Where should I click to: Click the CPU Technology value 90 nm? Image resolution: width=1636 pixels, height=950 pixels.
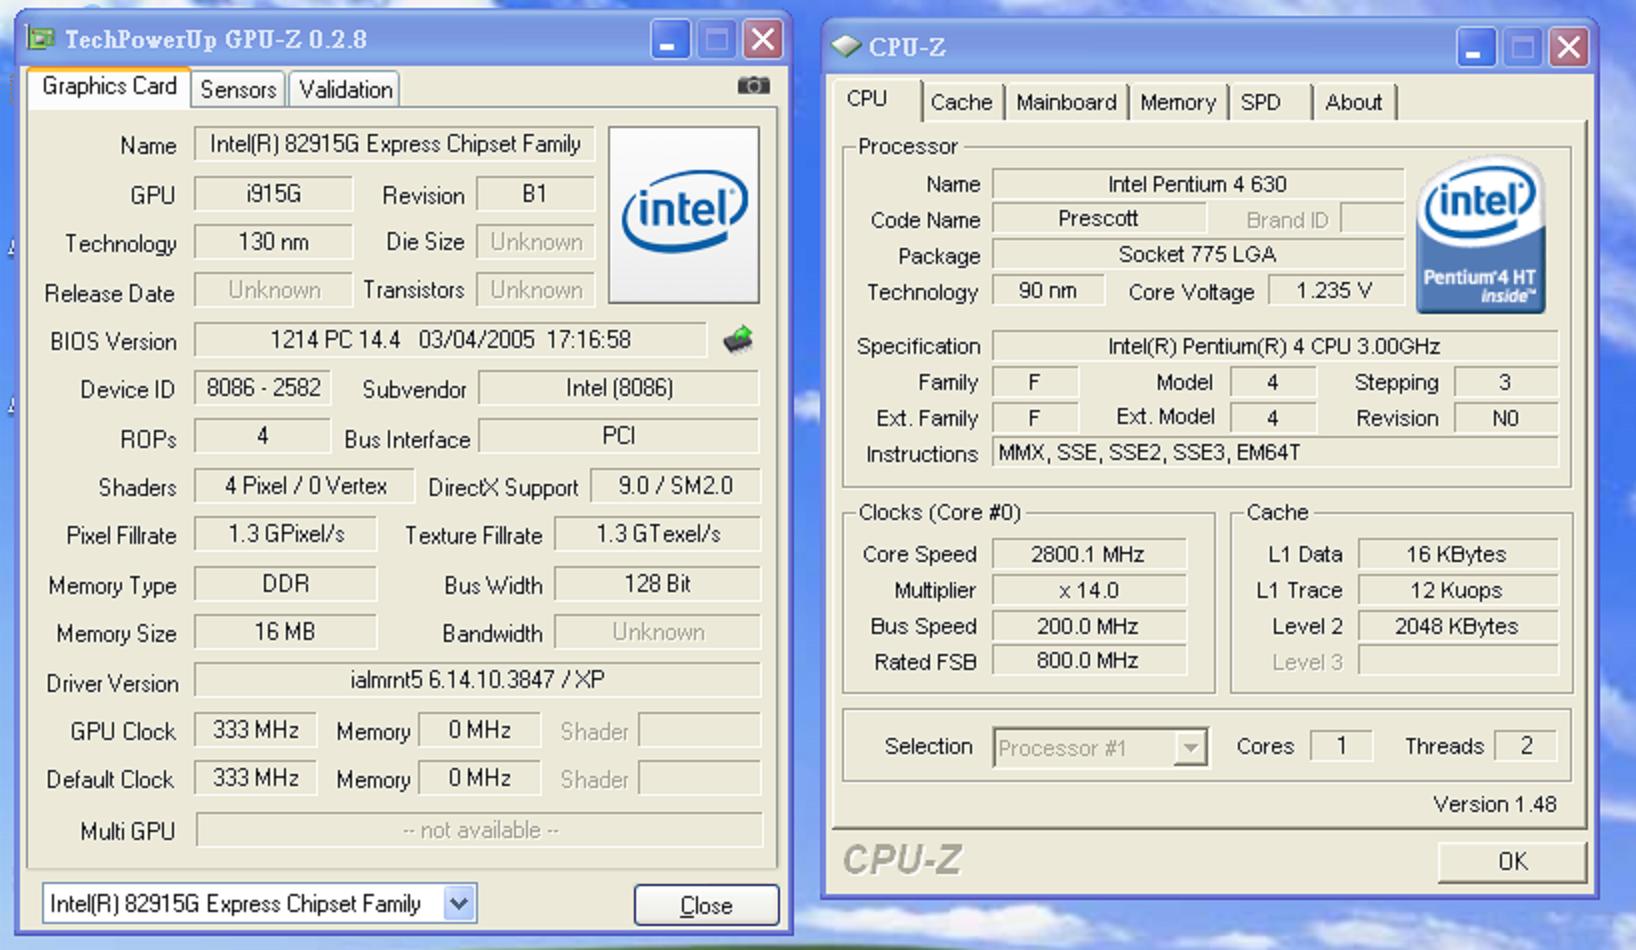click(1048, 291)
